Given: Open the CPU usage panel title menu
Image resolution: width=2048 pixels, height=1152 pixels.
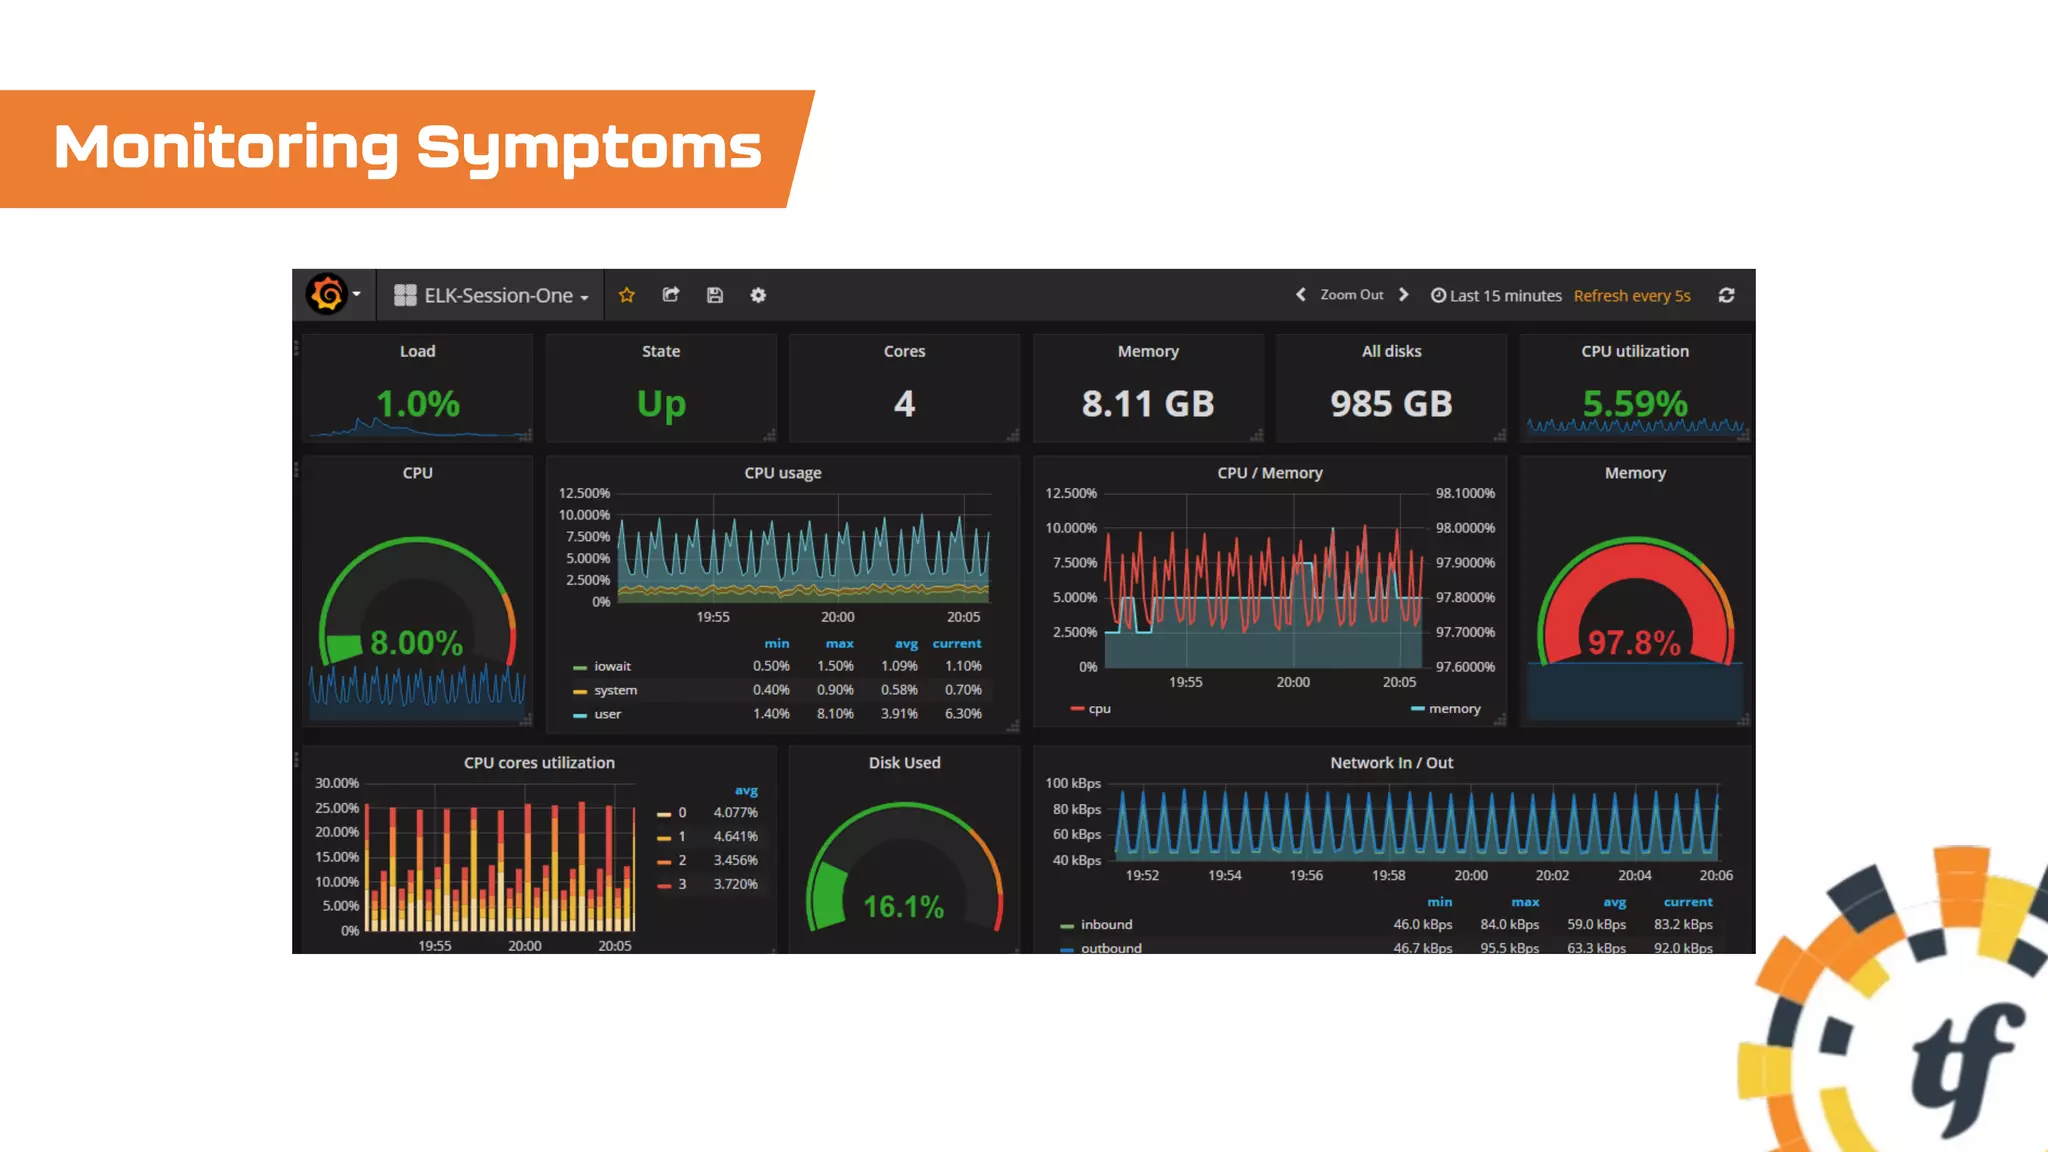Looking at the screenshot, I should [783, 473].
